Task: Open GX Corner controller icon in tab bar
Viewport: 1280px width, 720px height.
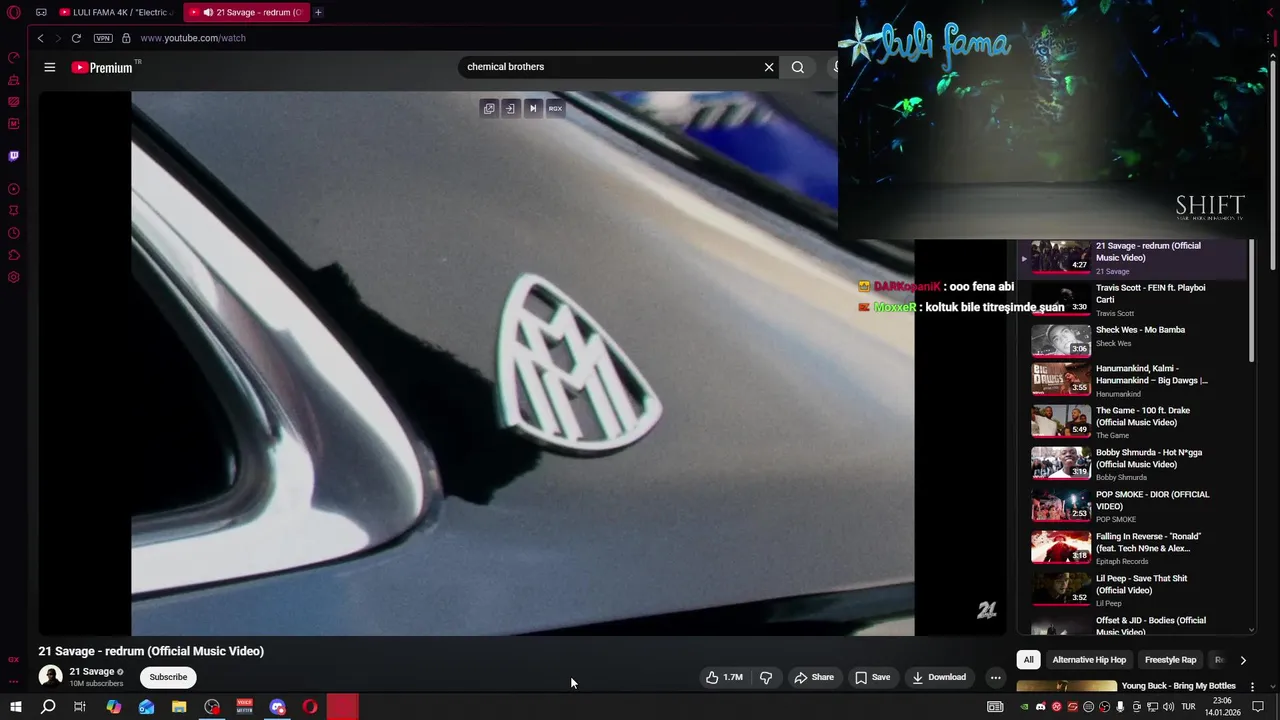Action: click(41, 12)
